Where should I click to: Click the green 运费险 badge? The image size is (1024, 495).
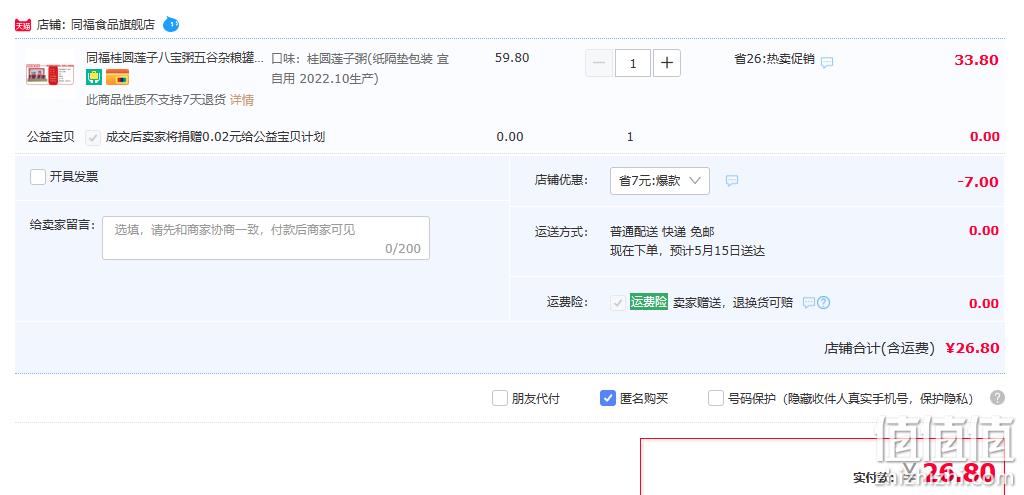pyautogui.click(x=648, y=302)
